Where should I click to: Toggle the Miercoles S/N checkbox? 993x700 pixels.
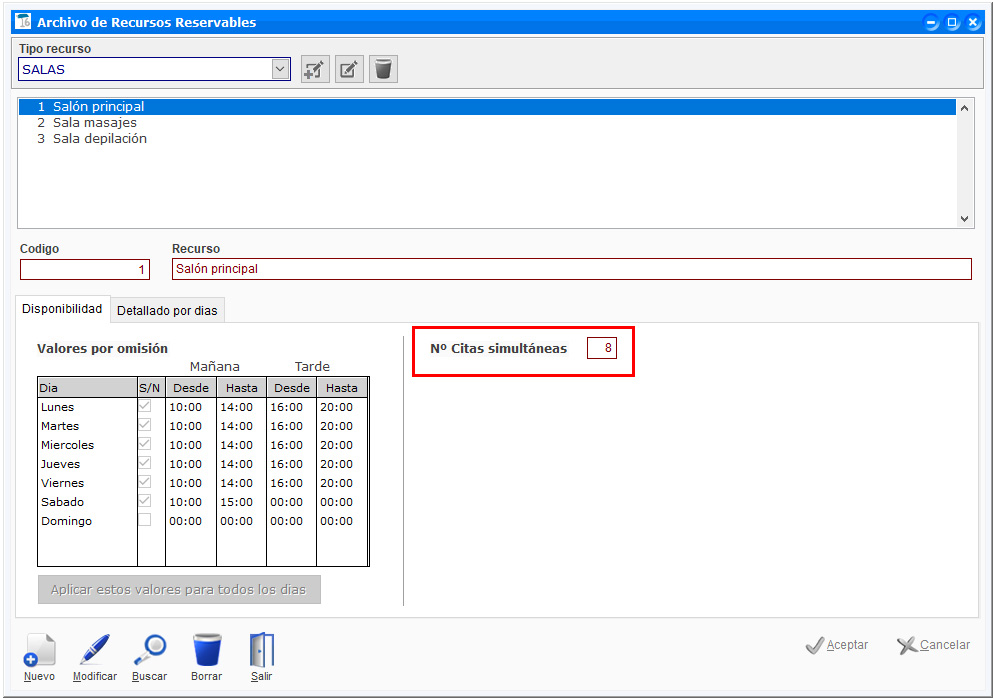point(144,444)
